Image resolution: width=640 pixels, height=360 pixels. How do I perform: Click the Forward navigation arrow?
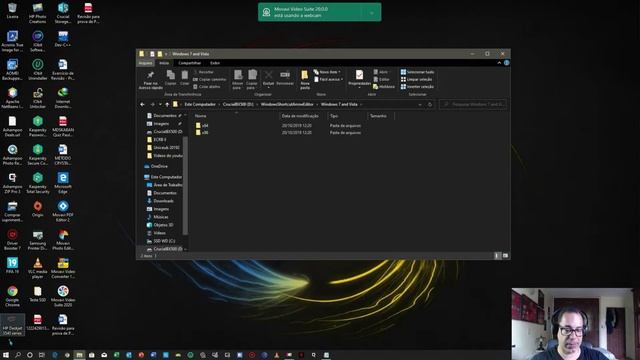pyautogui.click(x=152, y=104)
